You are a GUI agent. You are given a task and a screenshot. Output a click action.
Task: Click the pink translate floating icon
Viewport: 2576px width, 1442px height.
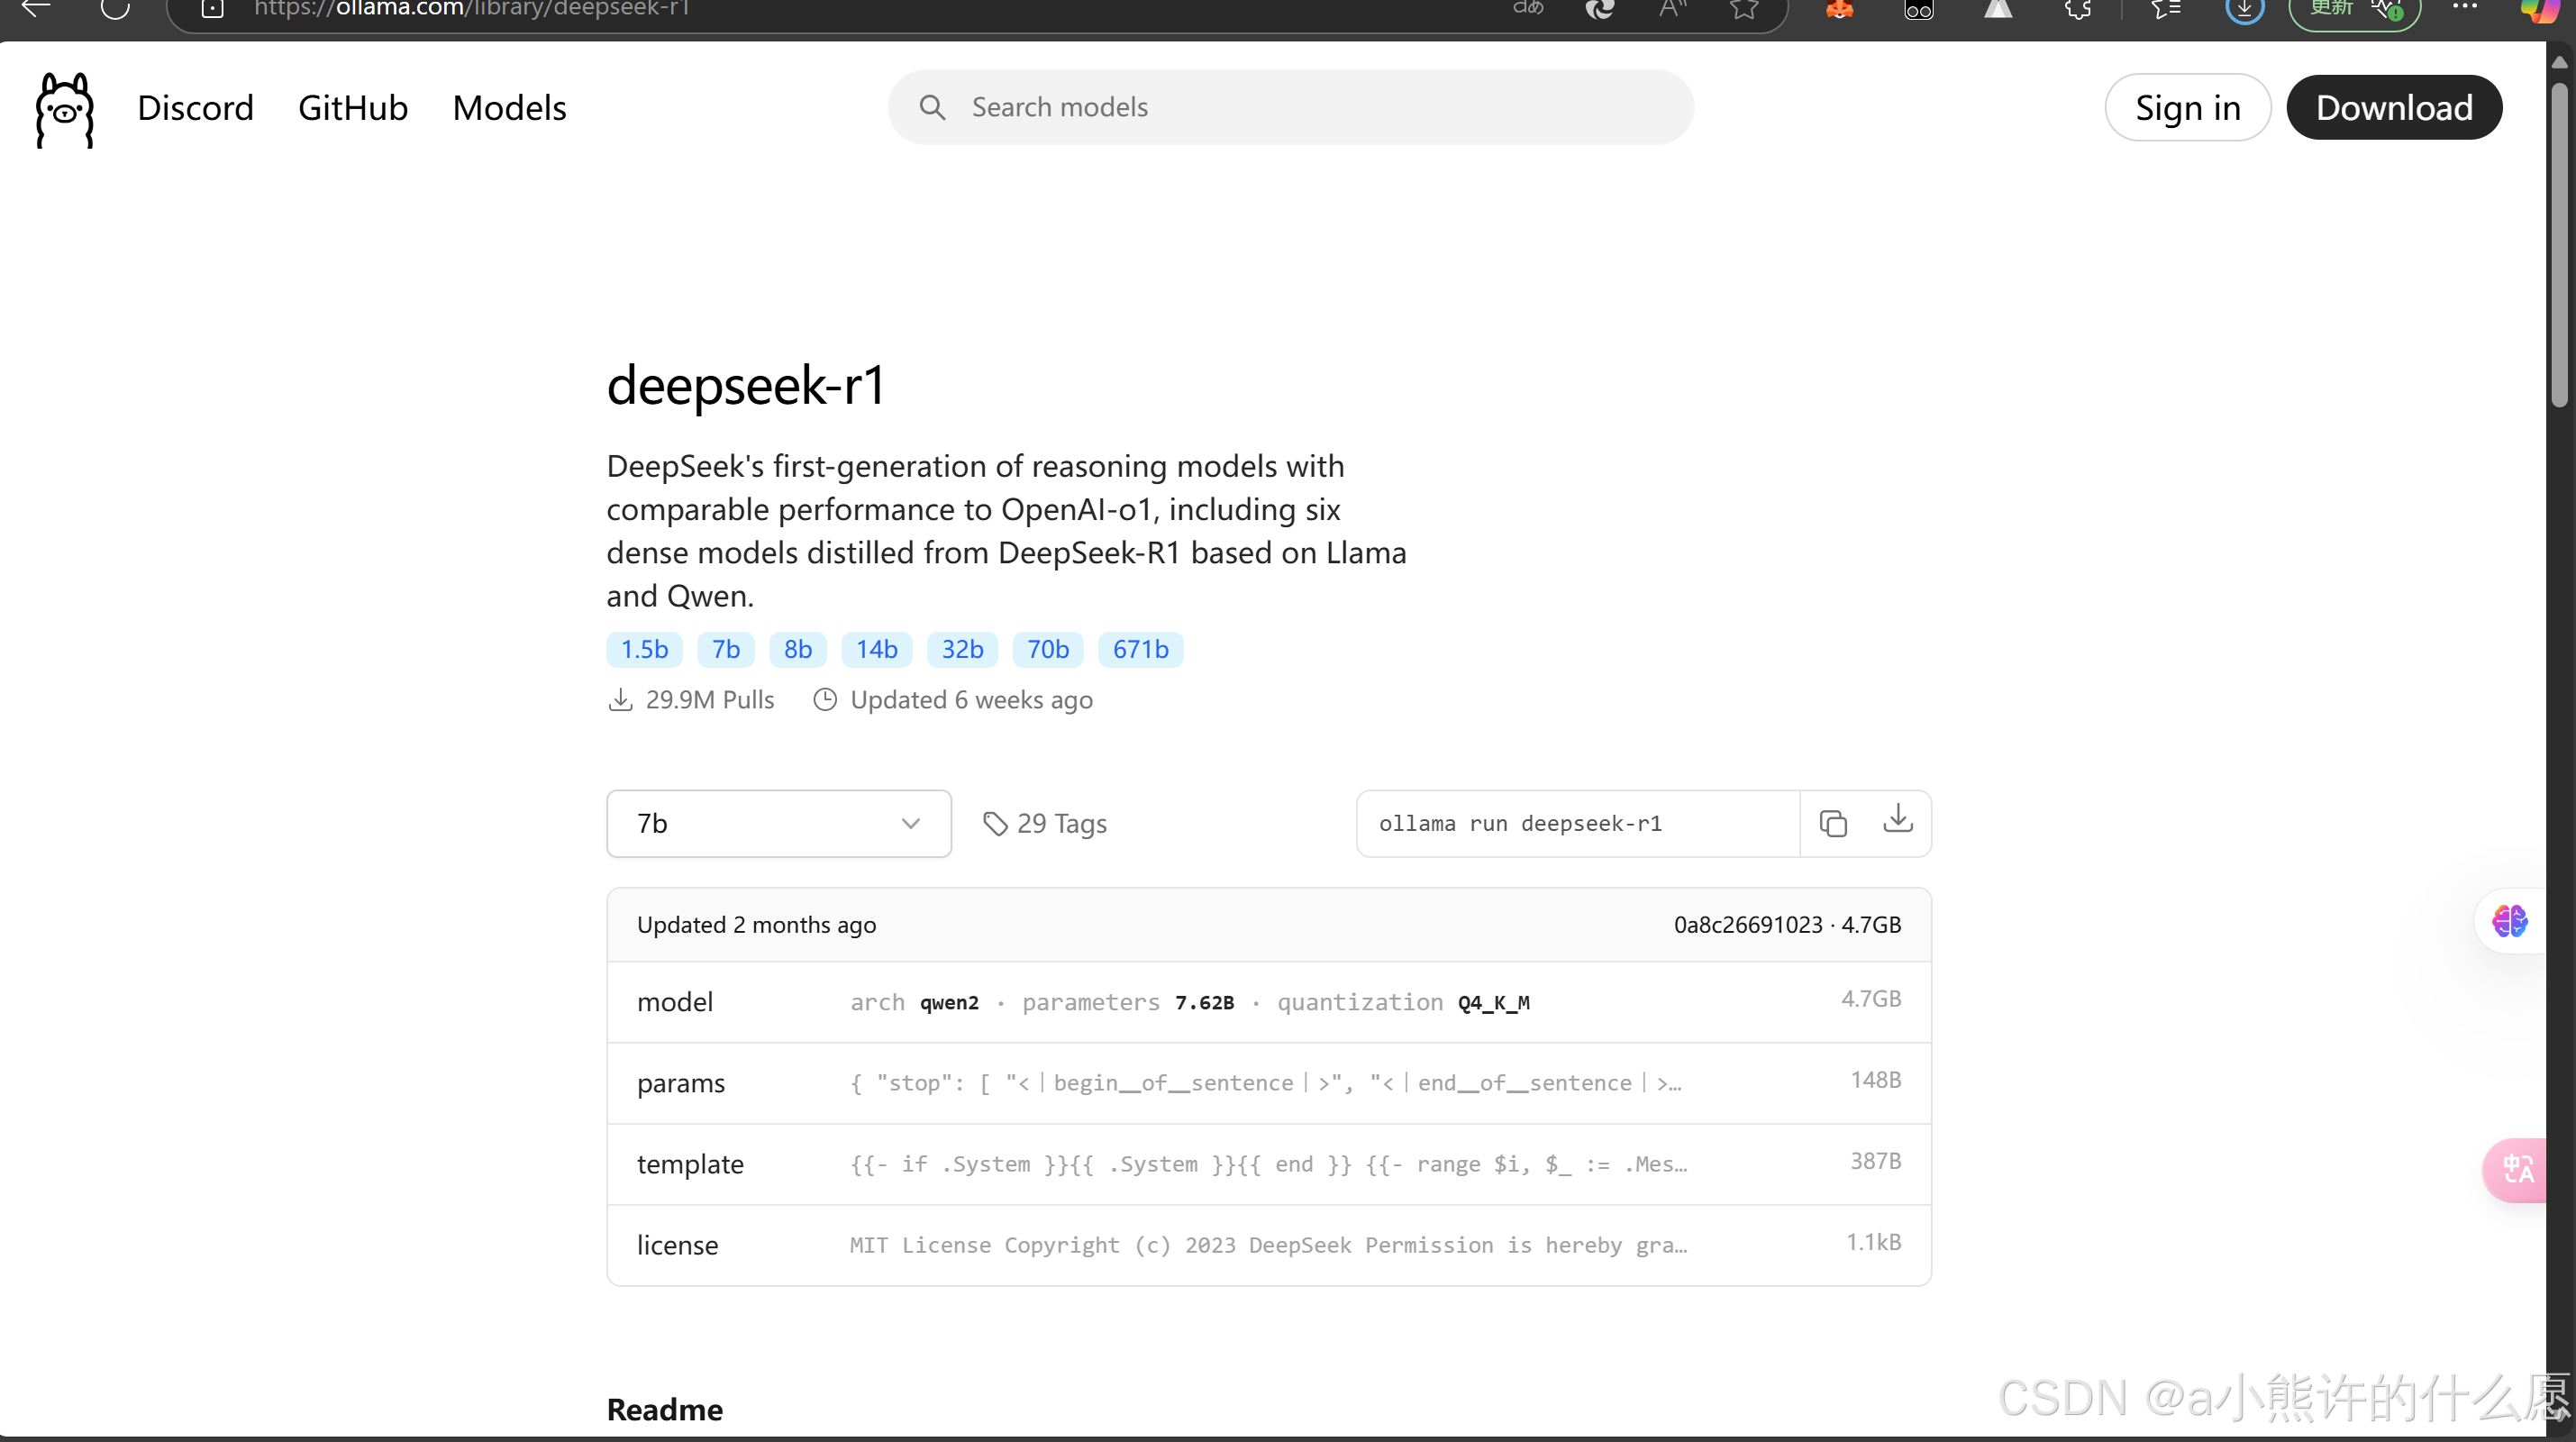[2517, 1168]
